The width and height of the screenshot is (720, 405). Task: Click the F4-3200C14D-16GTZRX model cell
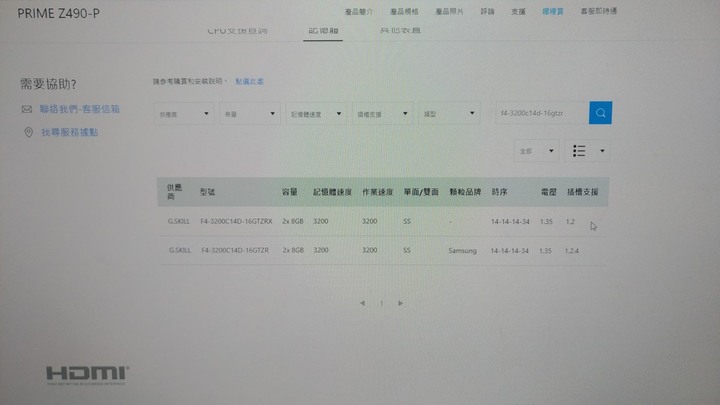coord(236,221)
